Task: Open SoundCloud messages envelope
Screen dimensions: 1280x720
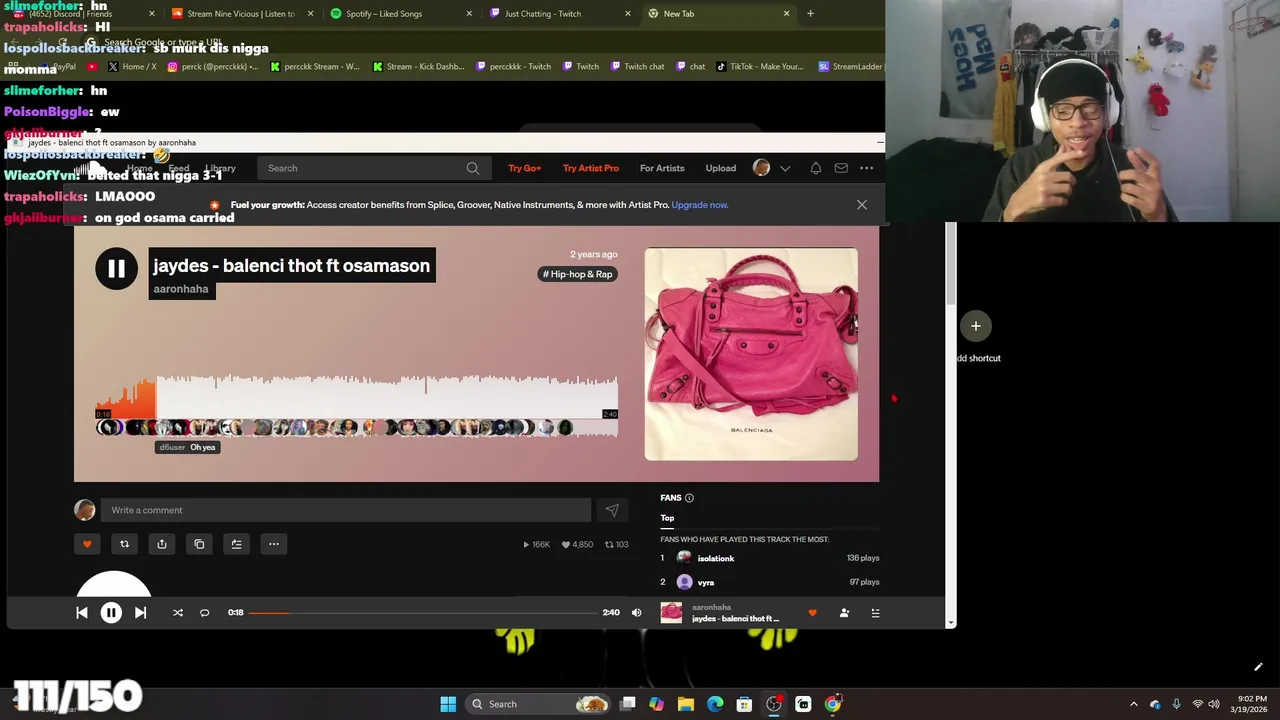Action: point(841,168)
